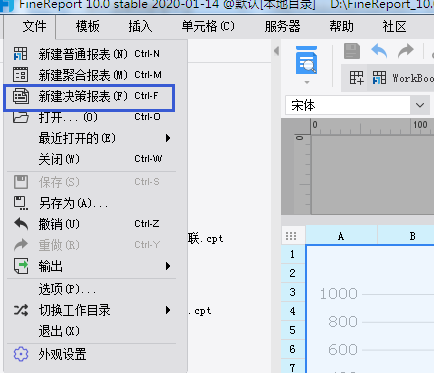
Task: Click the aggregate report icon in menu
Action: tap(21, 75)
